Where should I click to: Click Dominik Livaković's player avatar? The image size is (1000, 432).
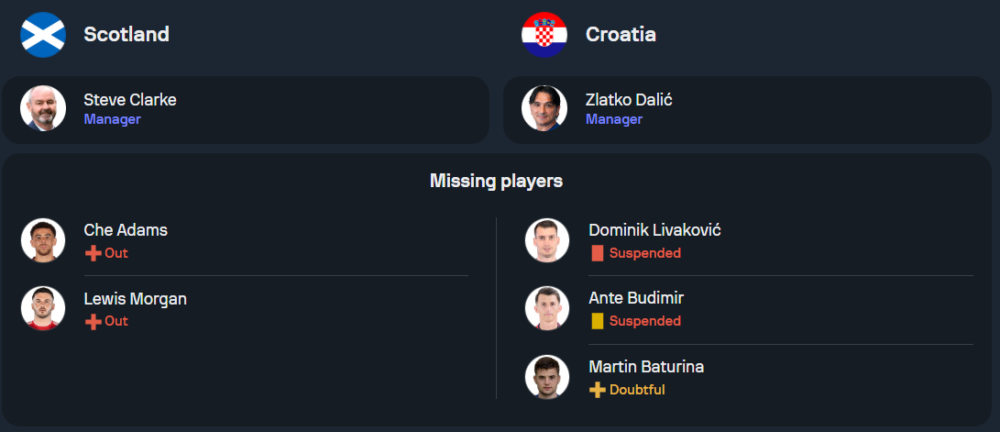pos(547,240)
